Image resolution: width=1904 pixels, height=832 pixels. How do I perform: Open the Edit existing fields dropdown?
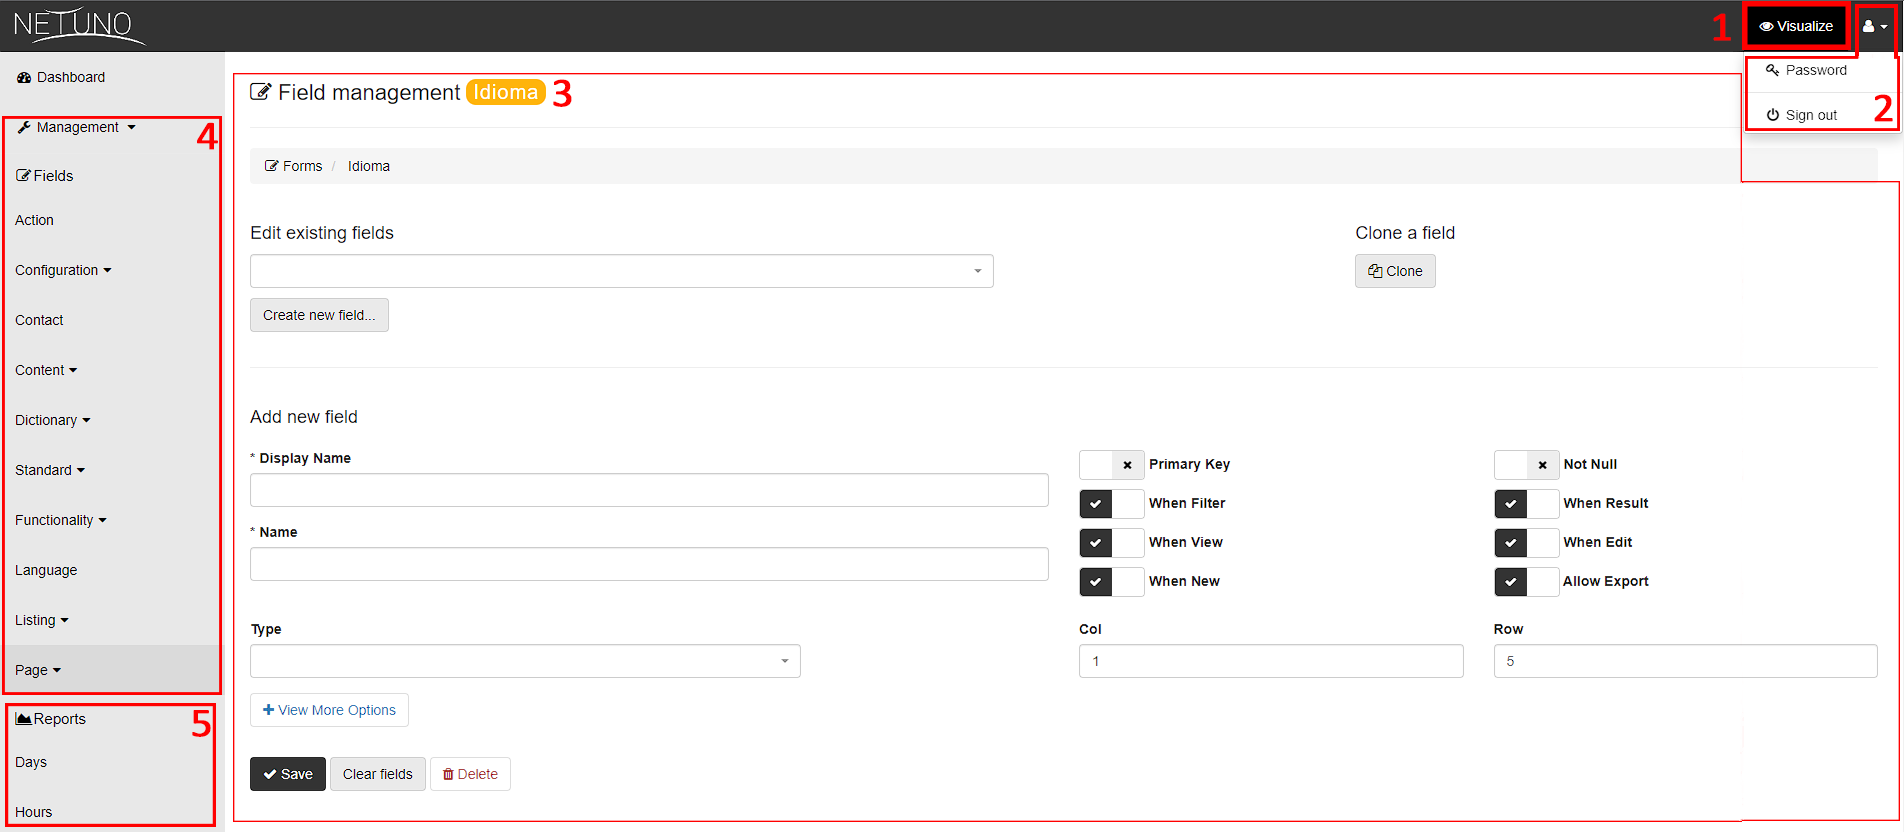[621, 271]
